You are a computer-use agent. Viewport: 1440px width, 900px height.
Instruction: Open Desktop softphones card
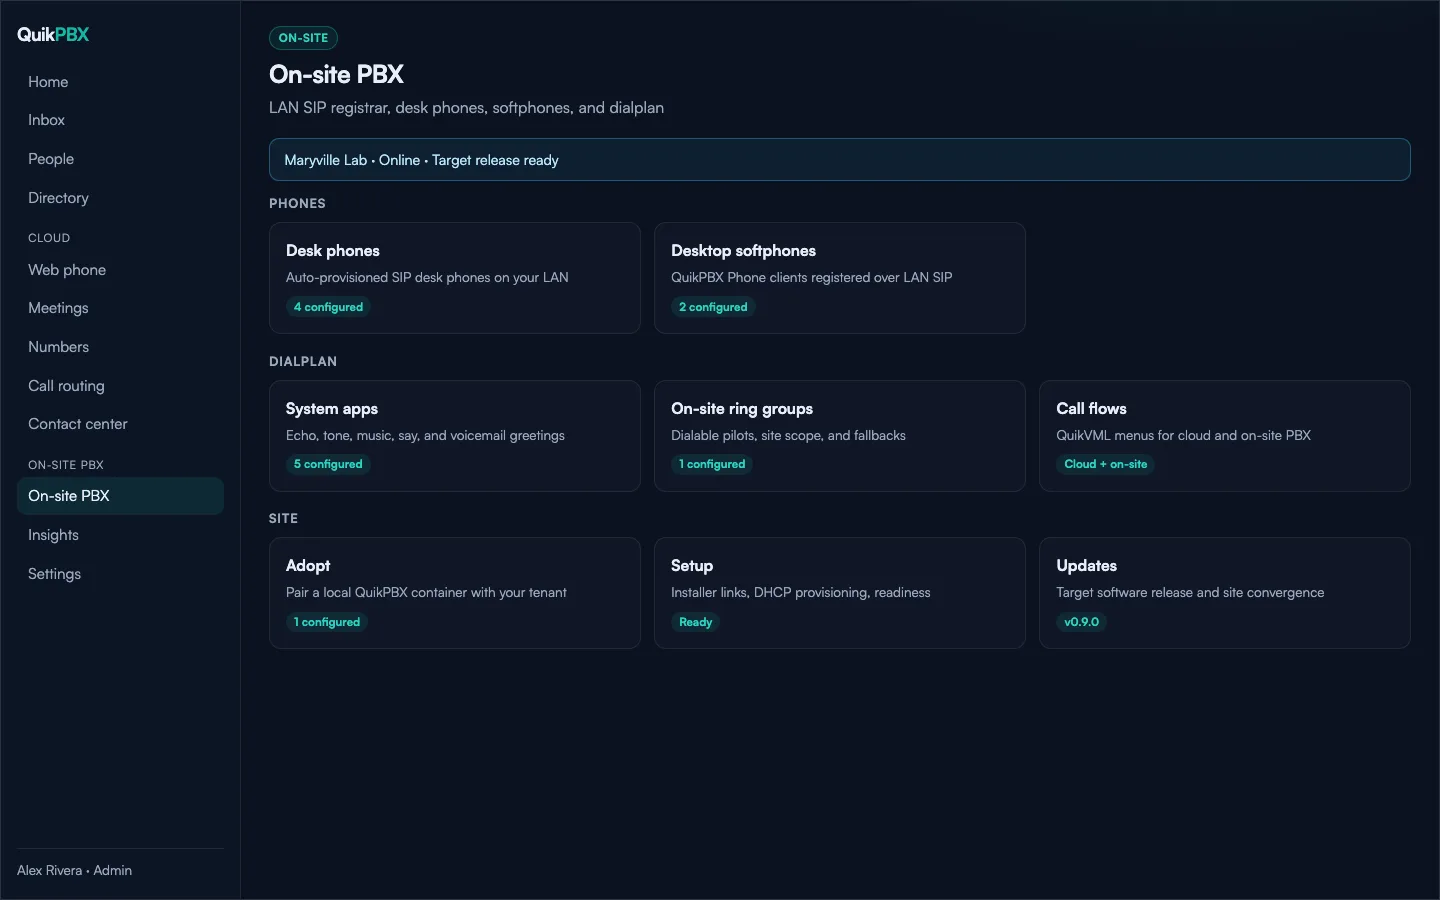[840, 278]
